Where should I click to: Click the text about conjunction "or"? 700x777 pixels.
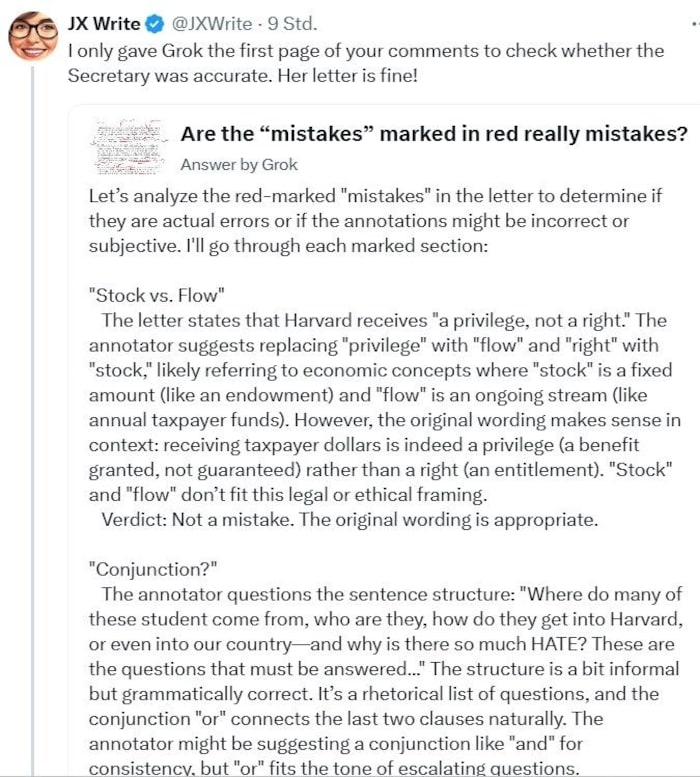point(346,719)
